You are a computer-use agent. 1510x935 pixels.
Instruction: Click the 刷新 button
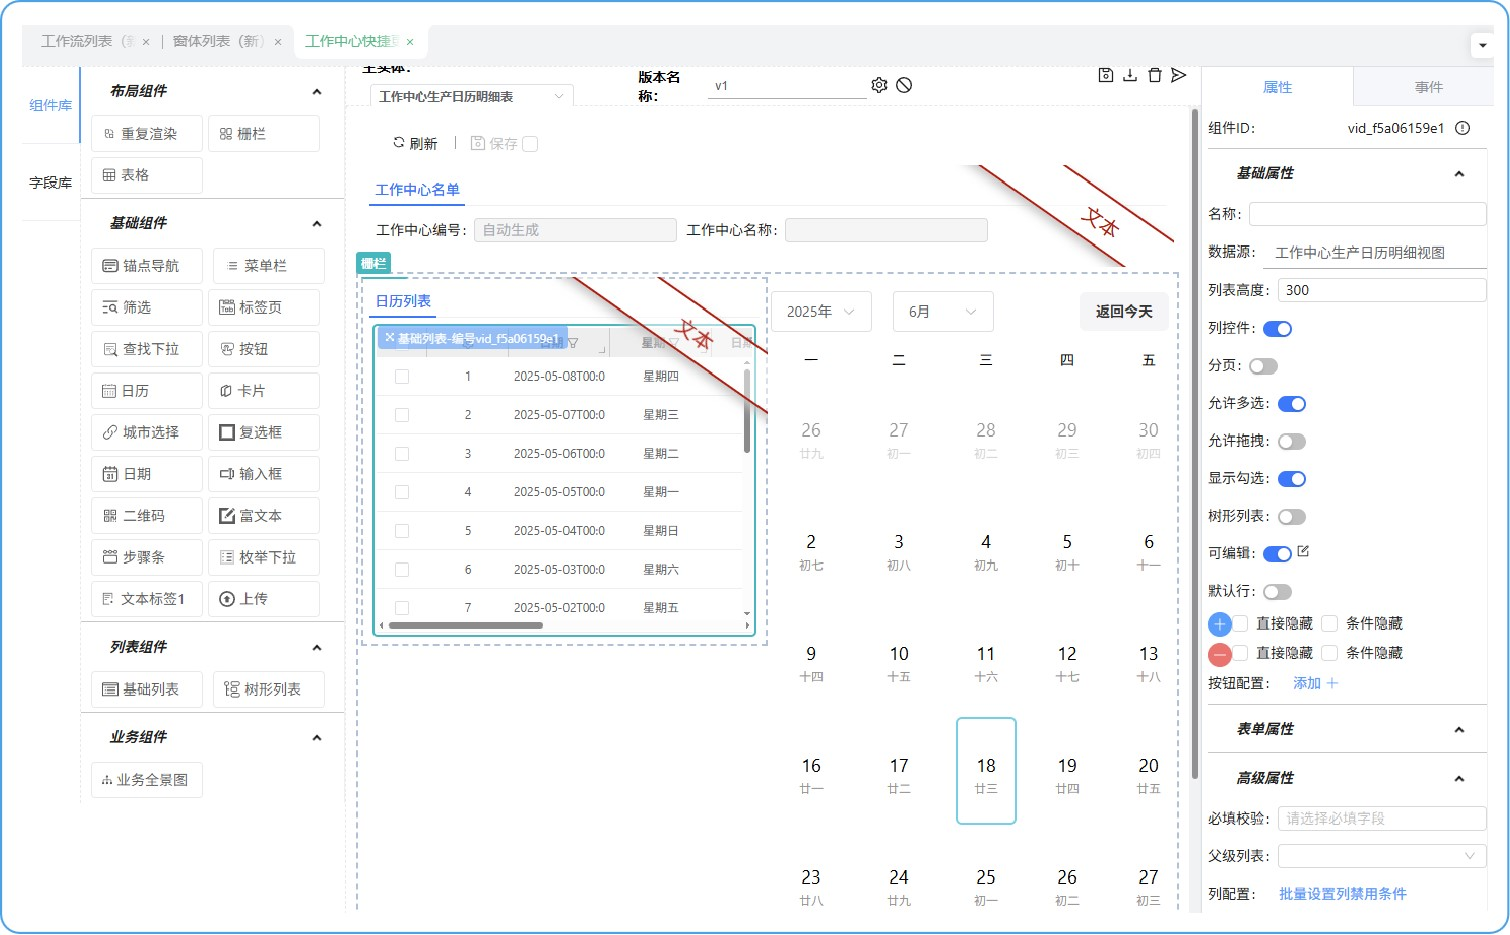click(x=415, y=144)
